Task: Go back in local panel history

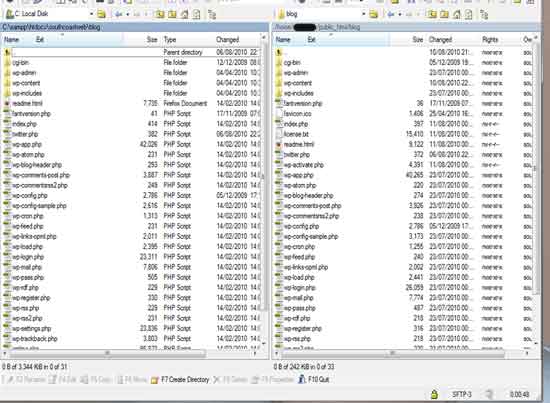Action: [x=118, y=14]
